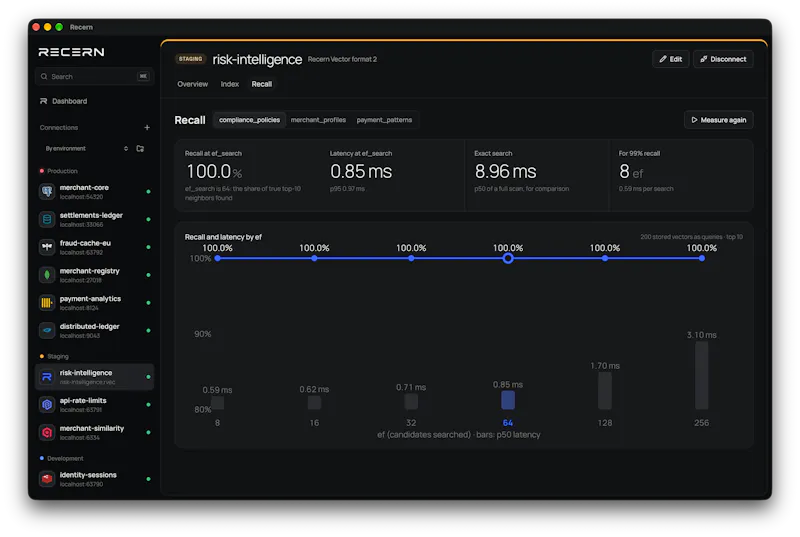
Task: Click the fraud-cache-eu connection icon
Action: pyautogui.click(x=47, y=247)
